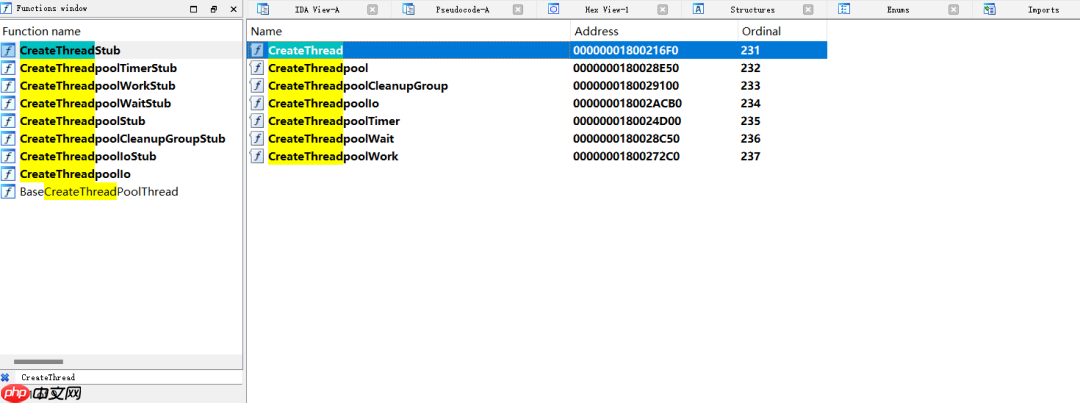Click ordinal value 234
Viewport: 1080px width, 403px height.
point(751,103)
